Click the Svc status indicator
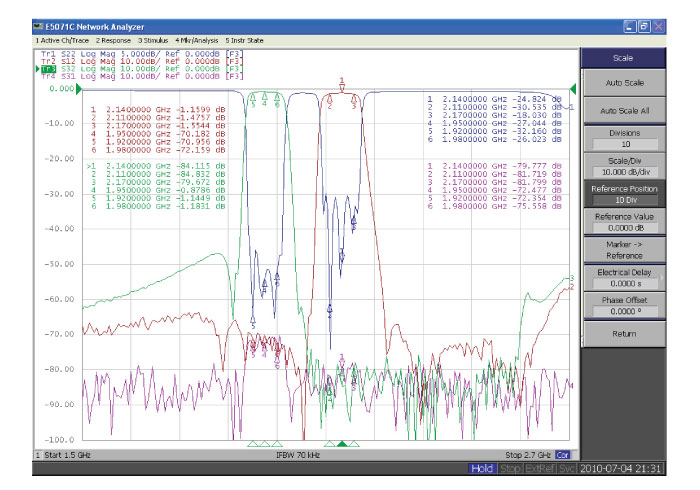The width and height of the screenshot is (700, 490). coord(566,469)
